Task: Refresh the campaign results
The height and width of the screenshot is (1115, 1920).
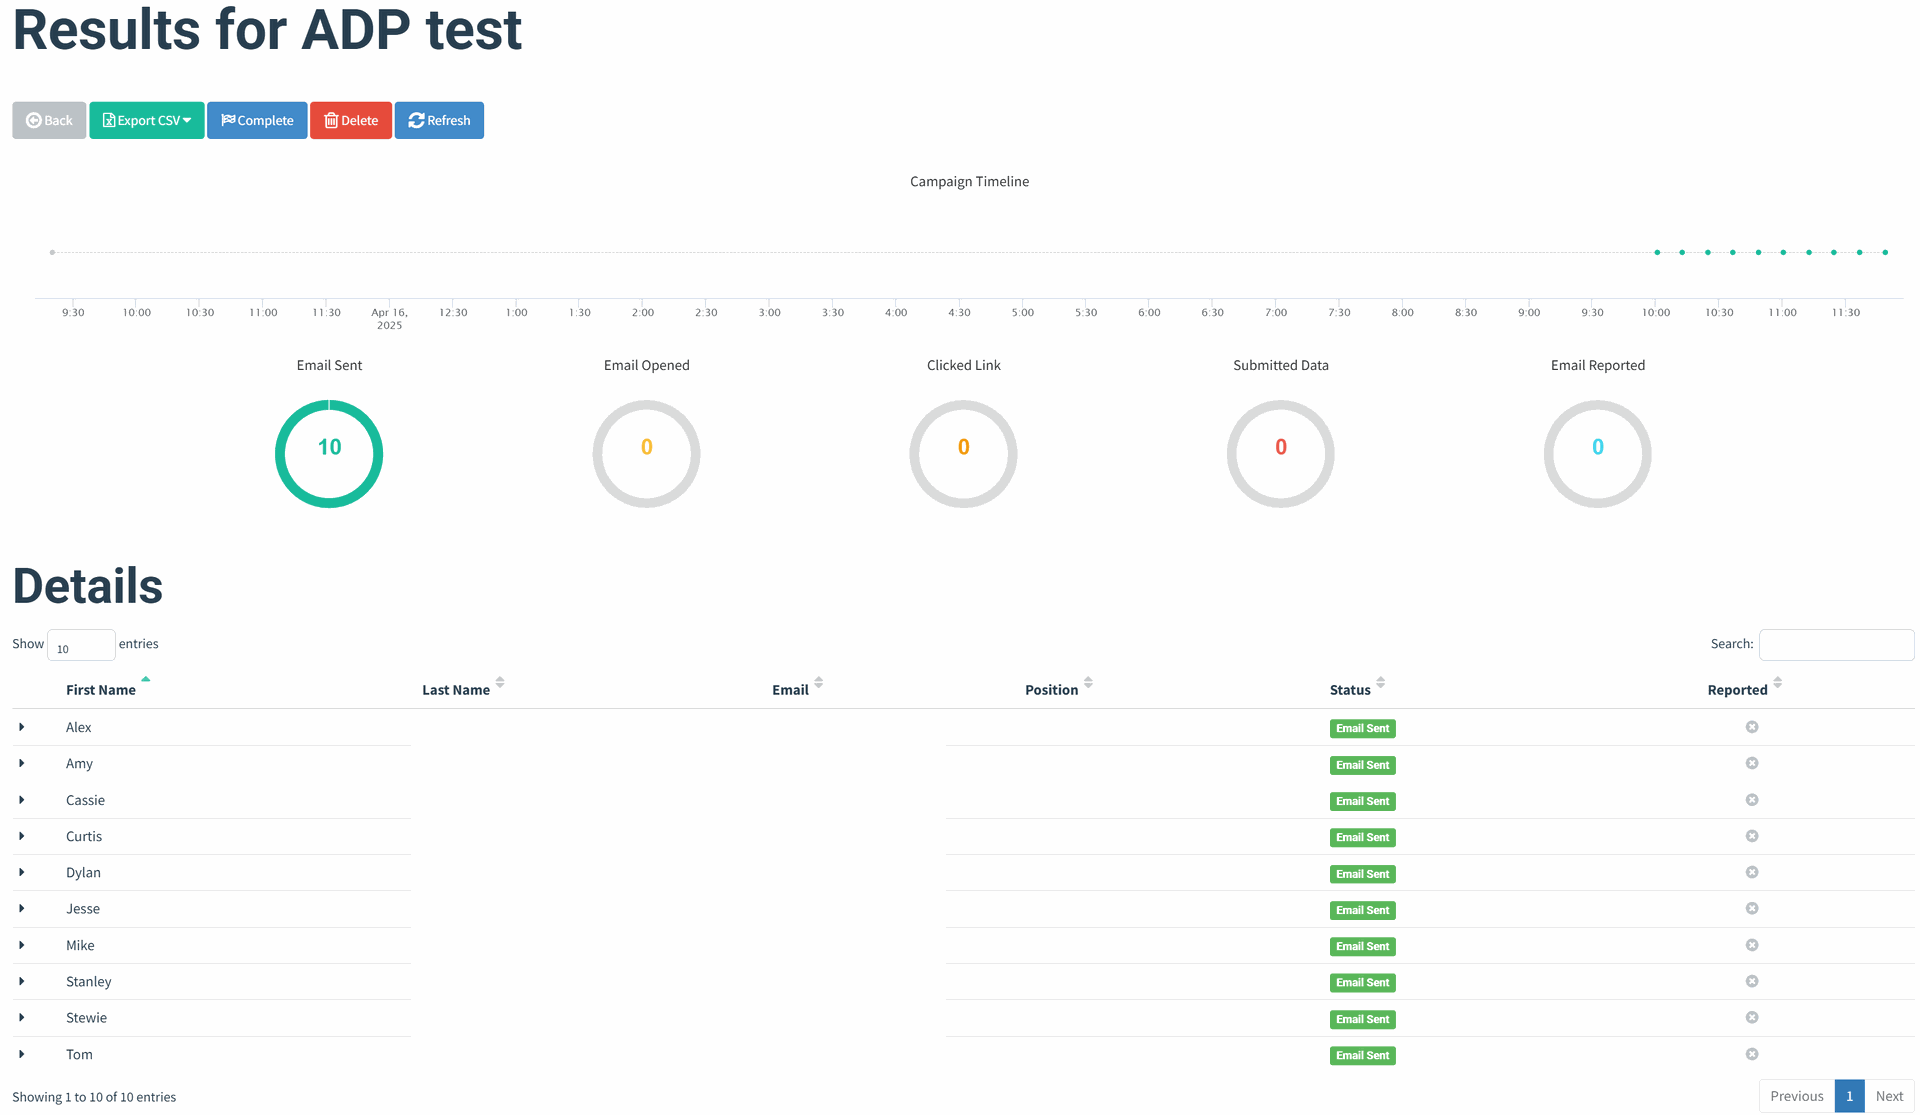Action: pos(439,120)
